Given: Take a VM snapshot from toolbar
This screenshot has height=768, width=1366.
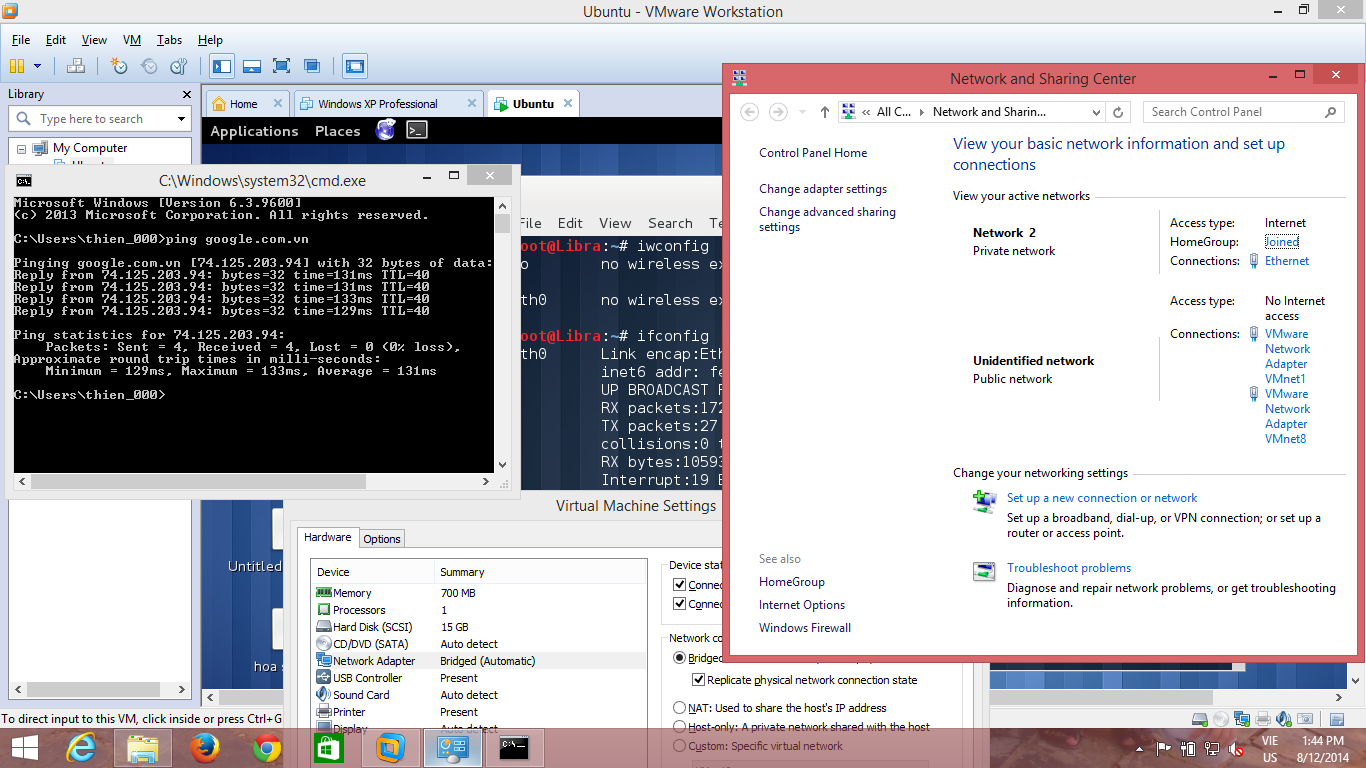Looking at the screenshot, I should click(x=119, y=66).
